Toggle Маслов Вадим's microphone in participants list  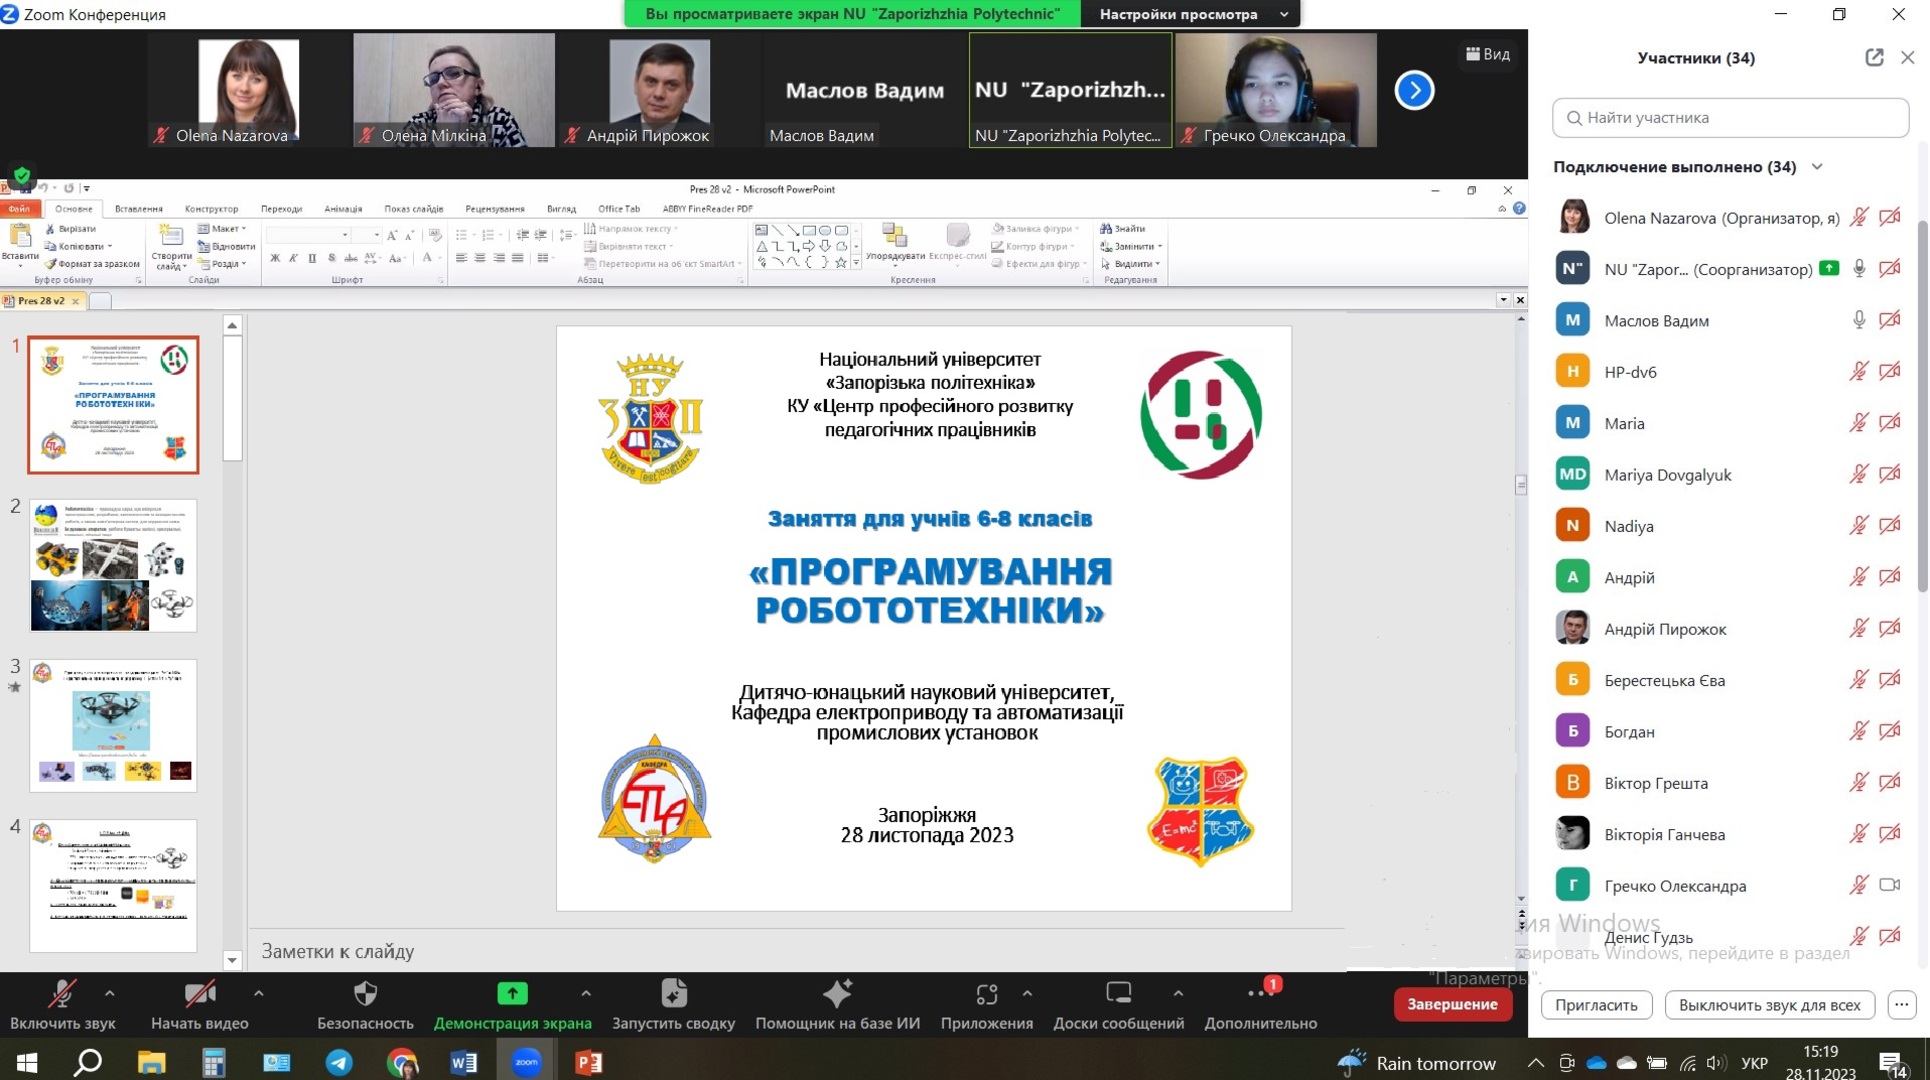[x=1858, y=320]
